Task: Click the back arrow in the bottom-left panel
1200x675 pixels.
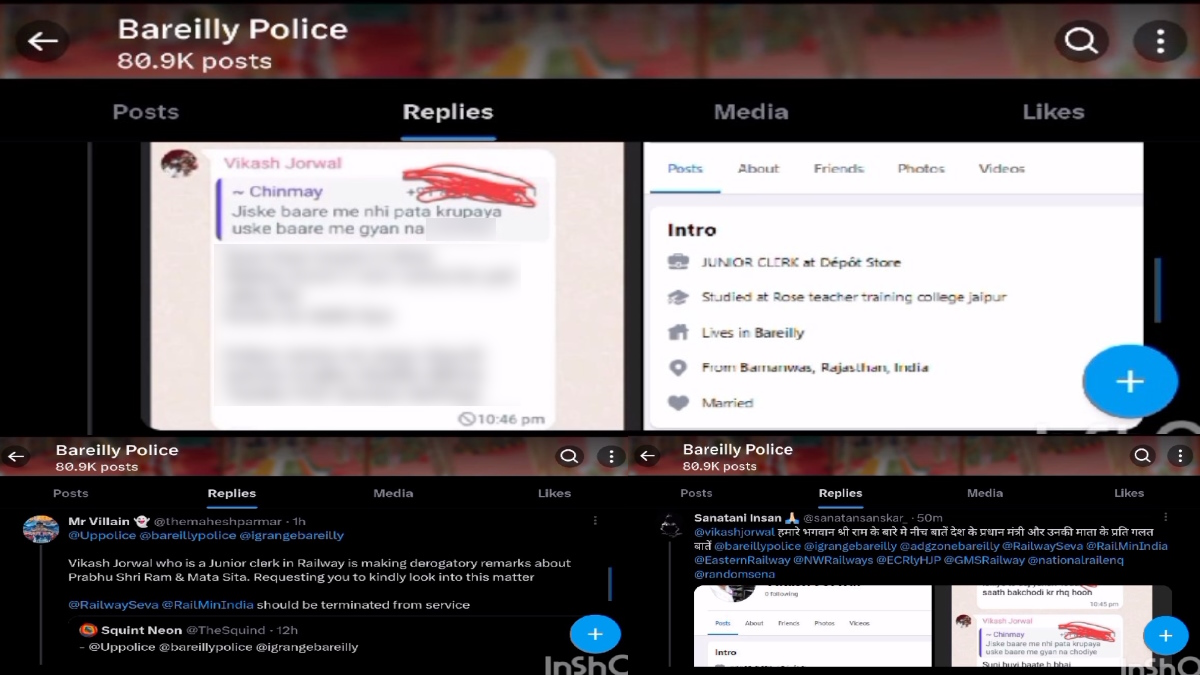Action: pos(17,457)
